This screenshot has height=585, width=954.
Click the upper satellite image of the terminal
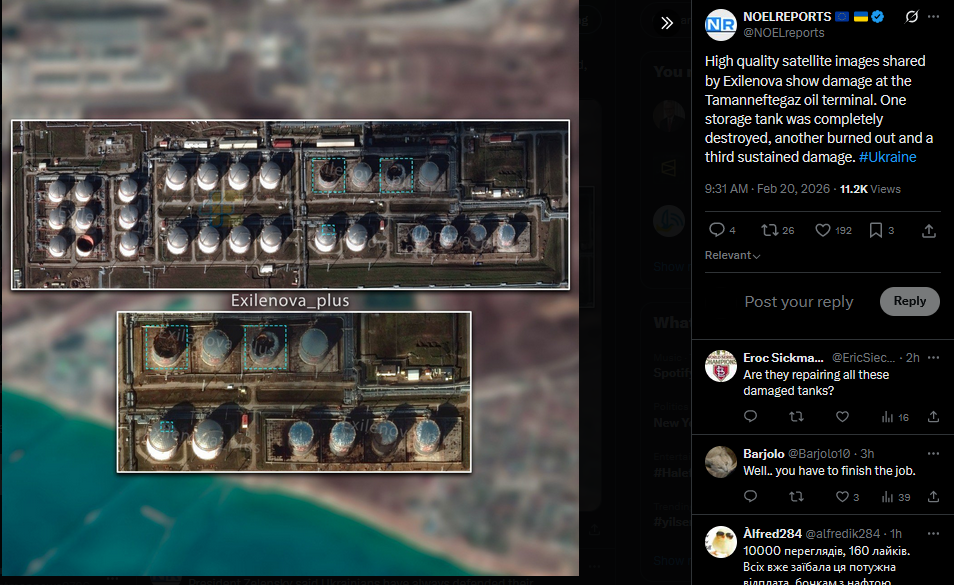pyautogui.click(x=290, y=204)
